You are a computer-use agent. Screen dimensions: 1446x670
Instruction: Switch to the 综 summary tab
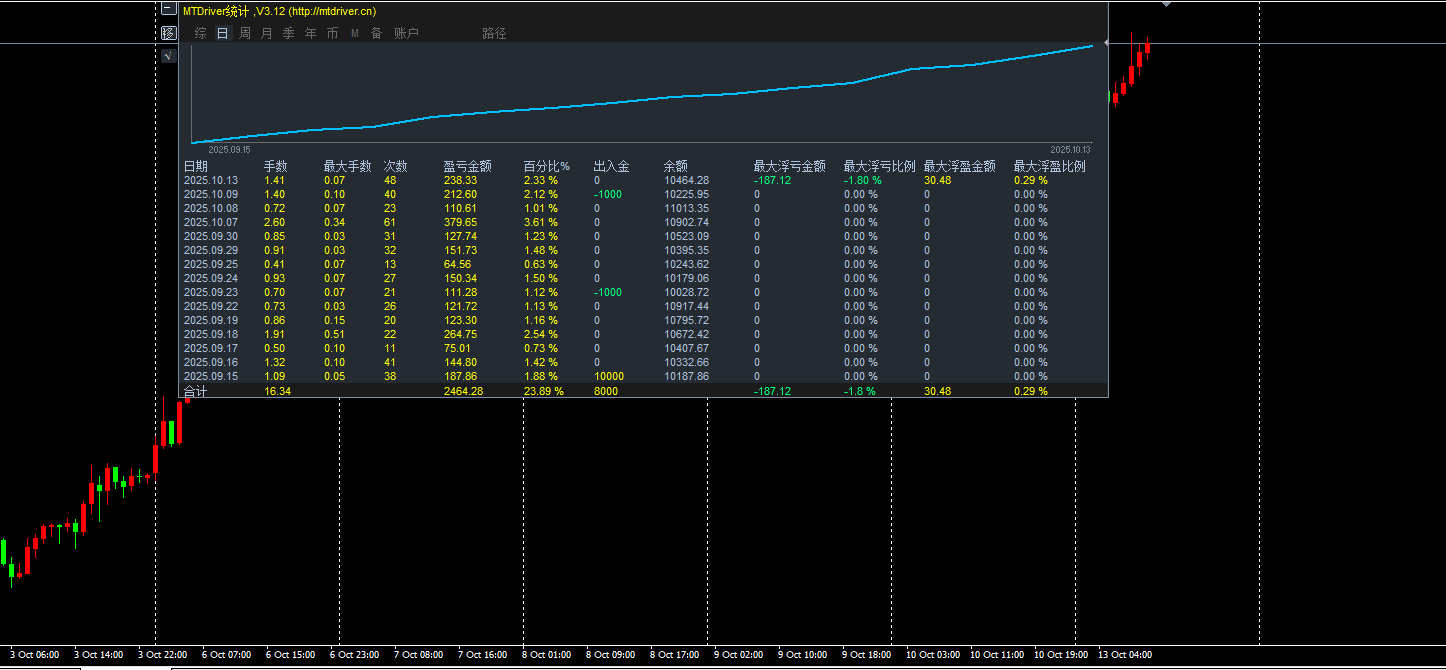[x=201, y=33]
